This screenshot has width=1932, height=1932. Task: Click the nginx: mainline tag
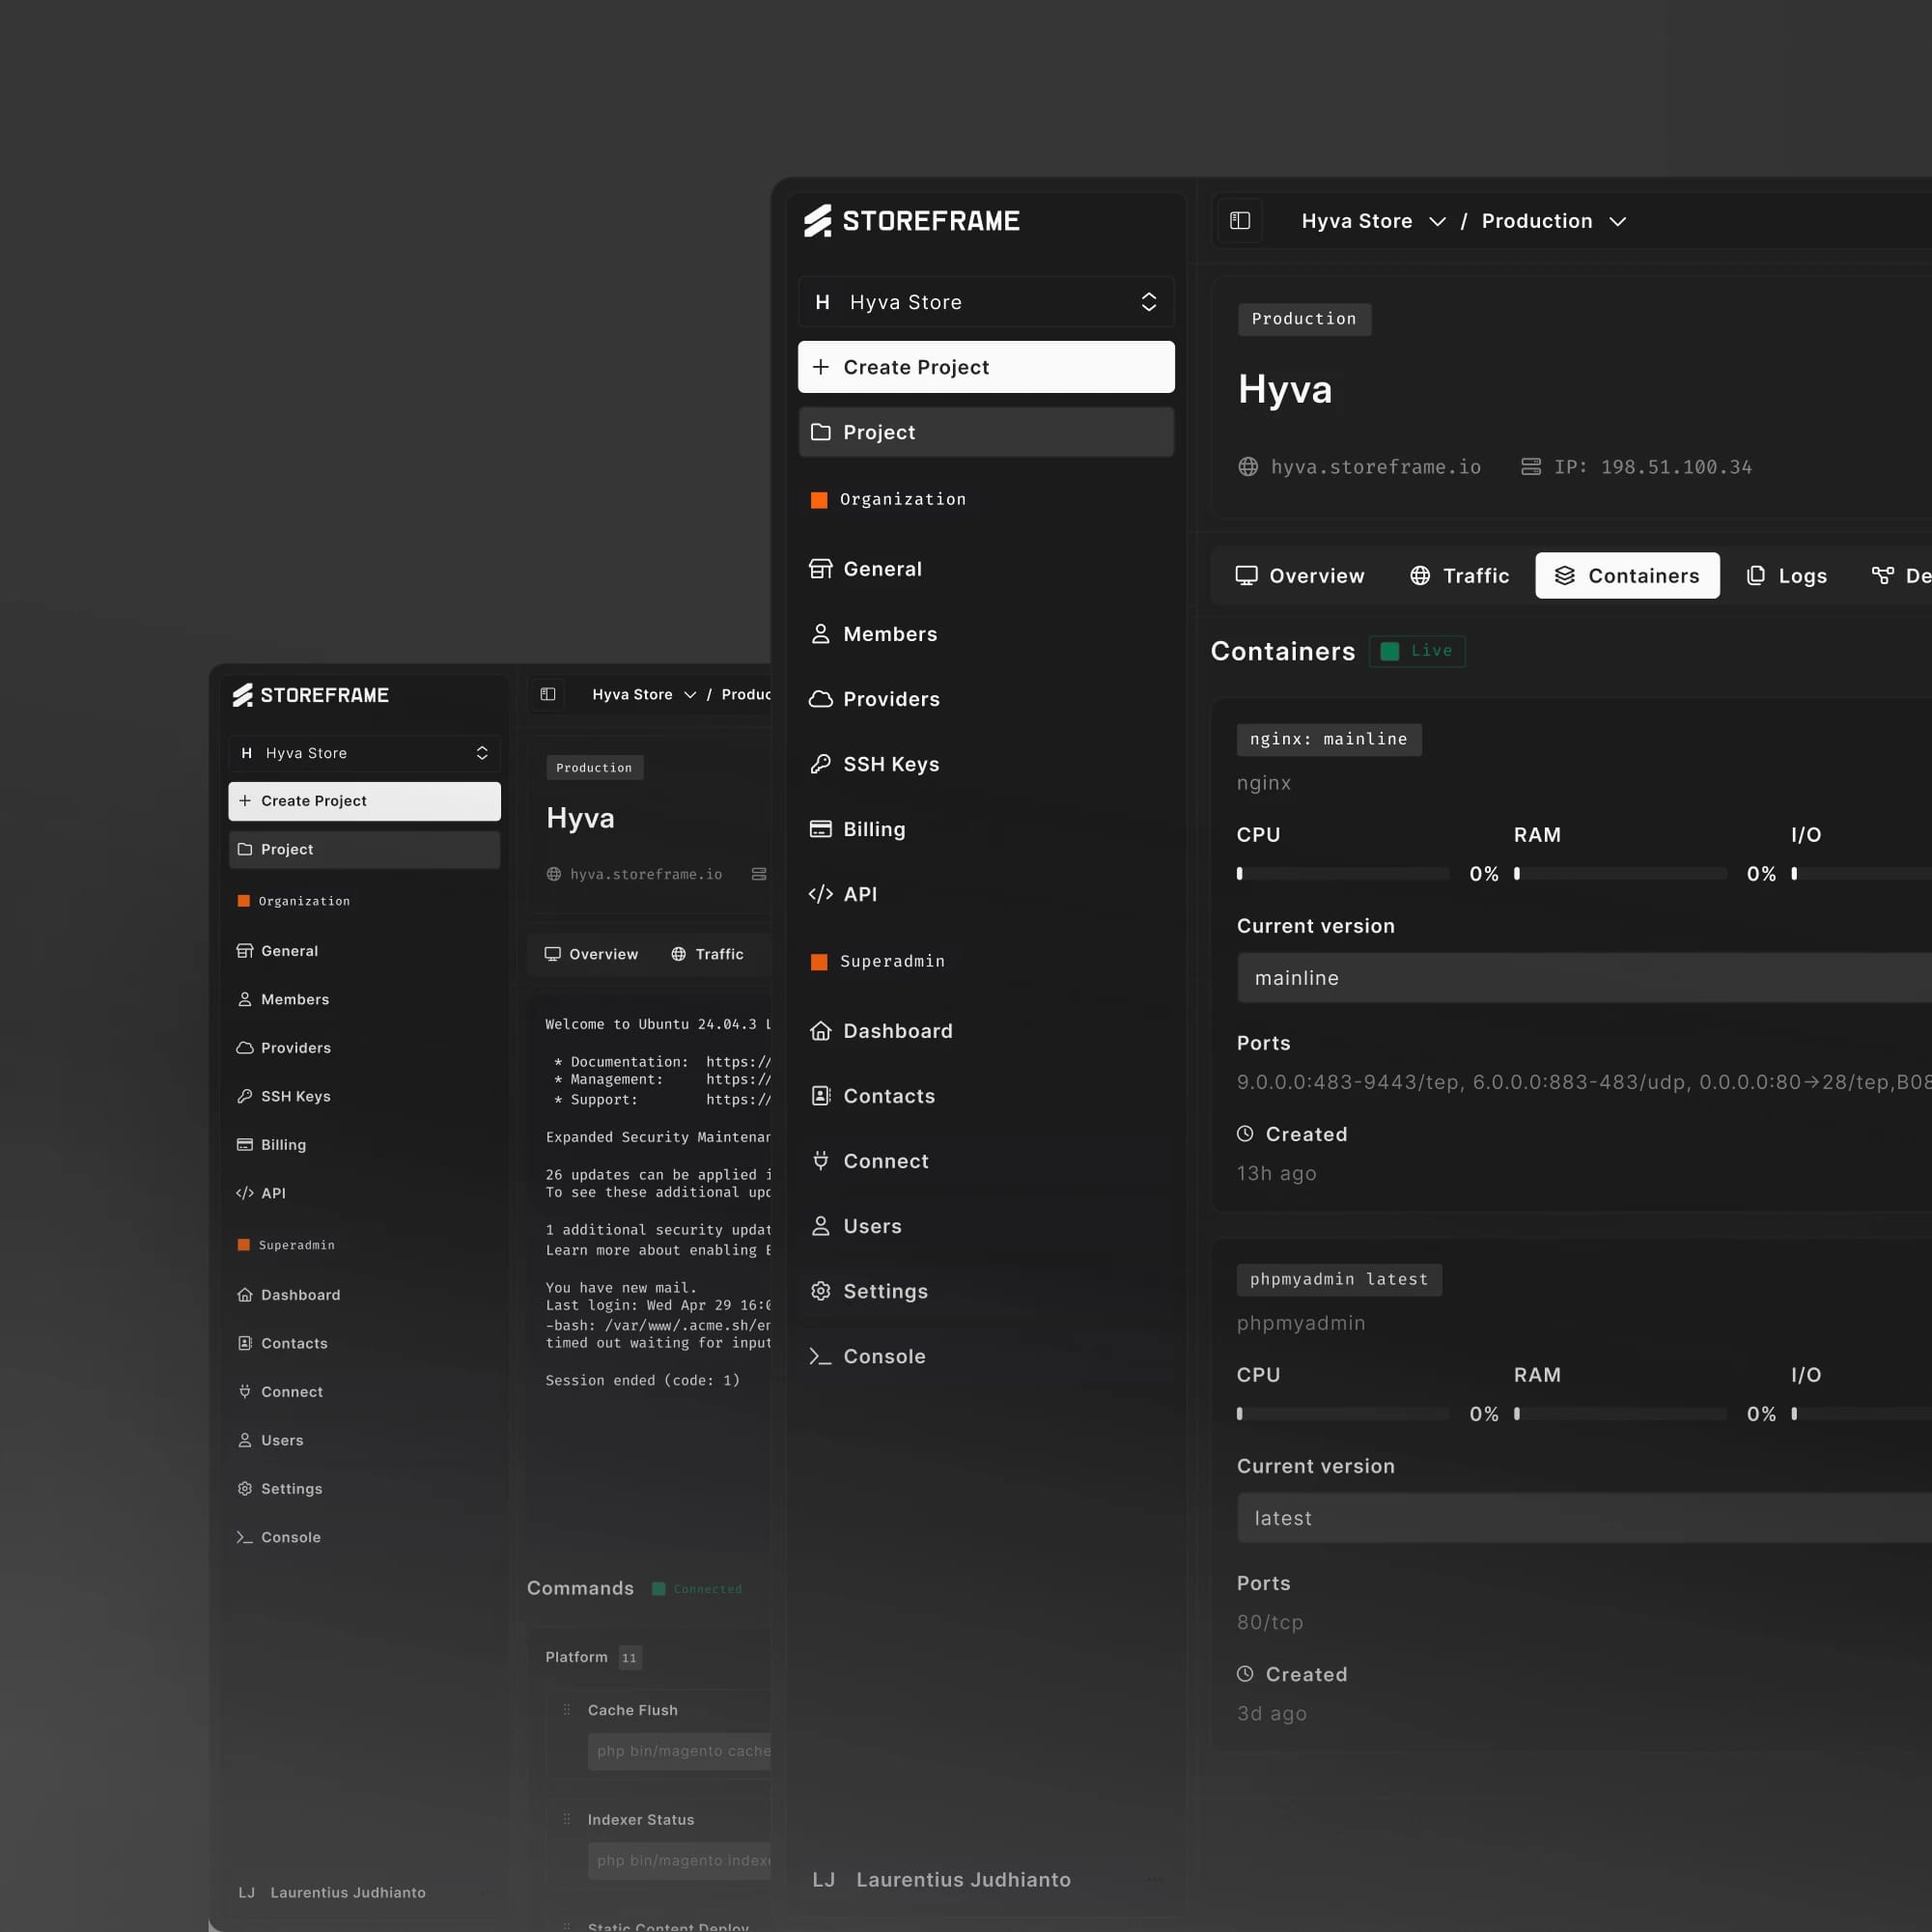coord(1329,739)
